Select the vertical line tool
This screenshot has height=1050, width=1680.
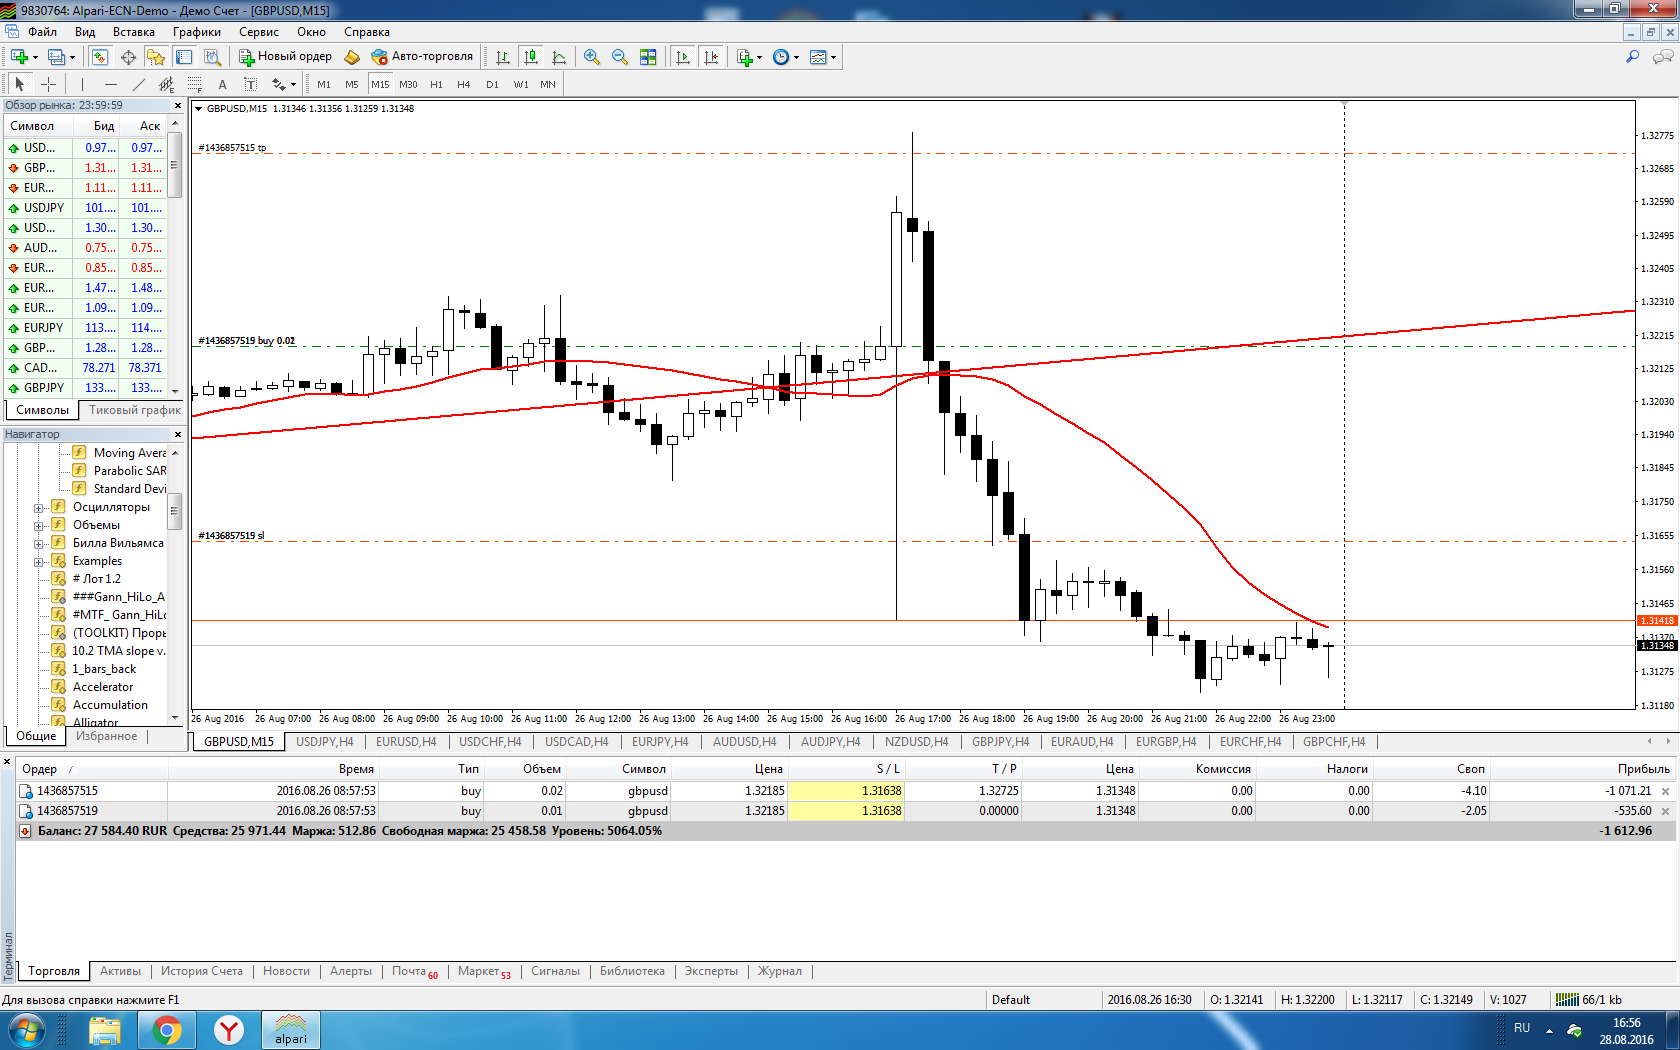[82, 85]
